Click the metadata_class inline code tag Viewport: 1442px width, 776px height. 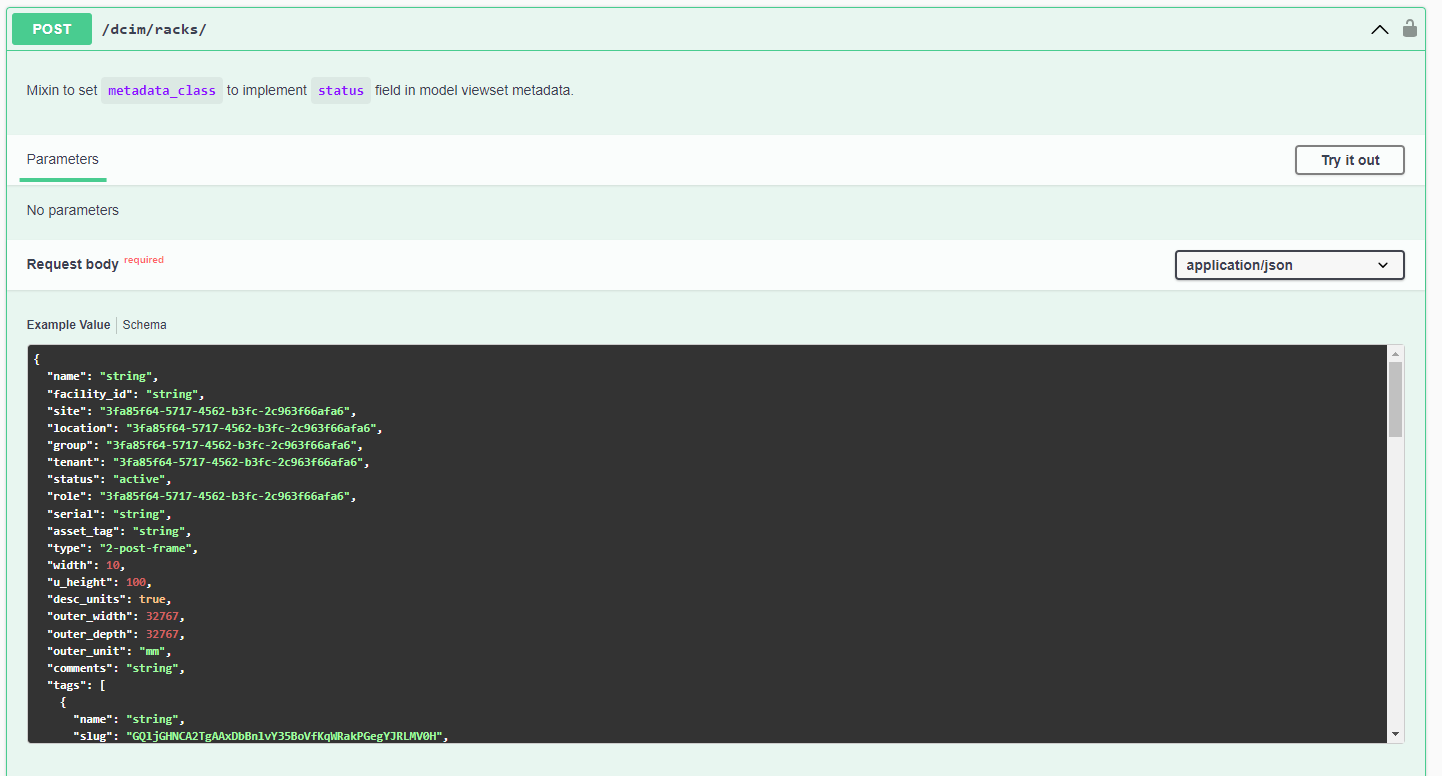click(162, 91)
